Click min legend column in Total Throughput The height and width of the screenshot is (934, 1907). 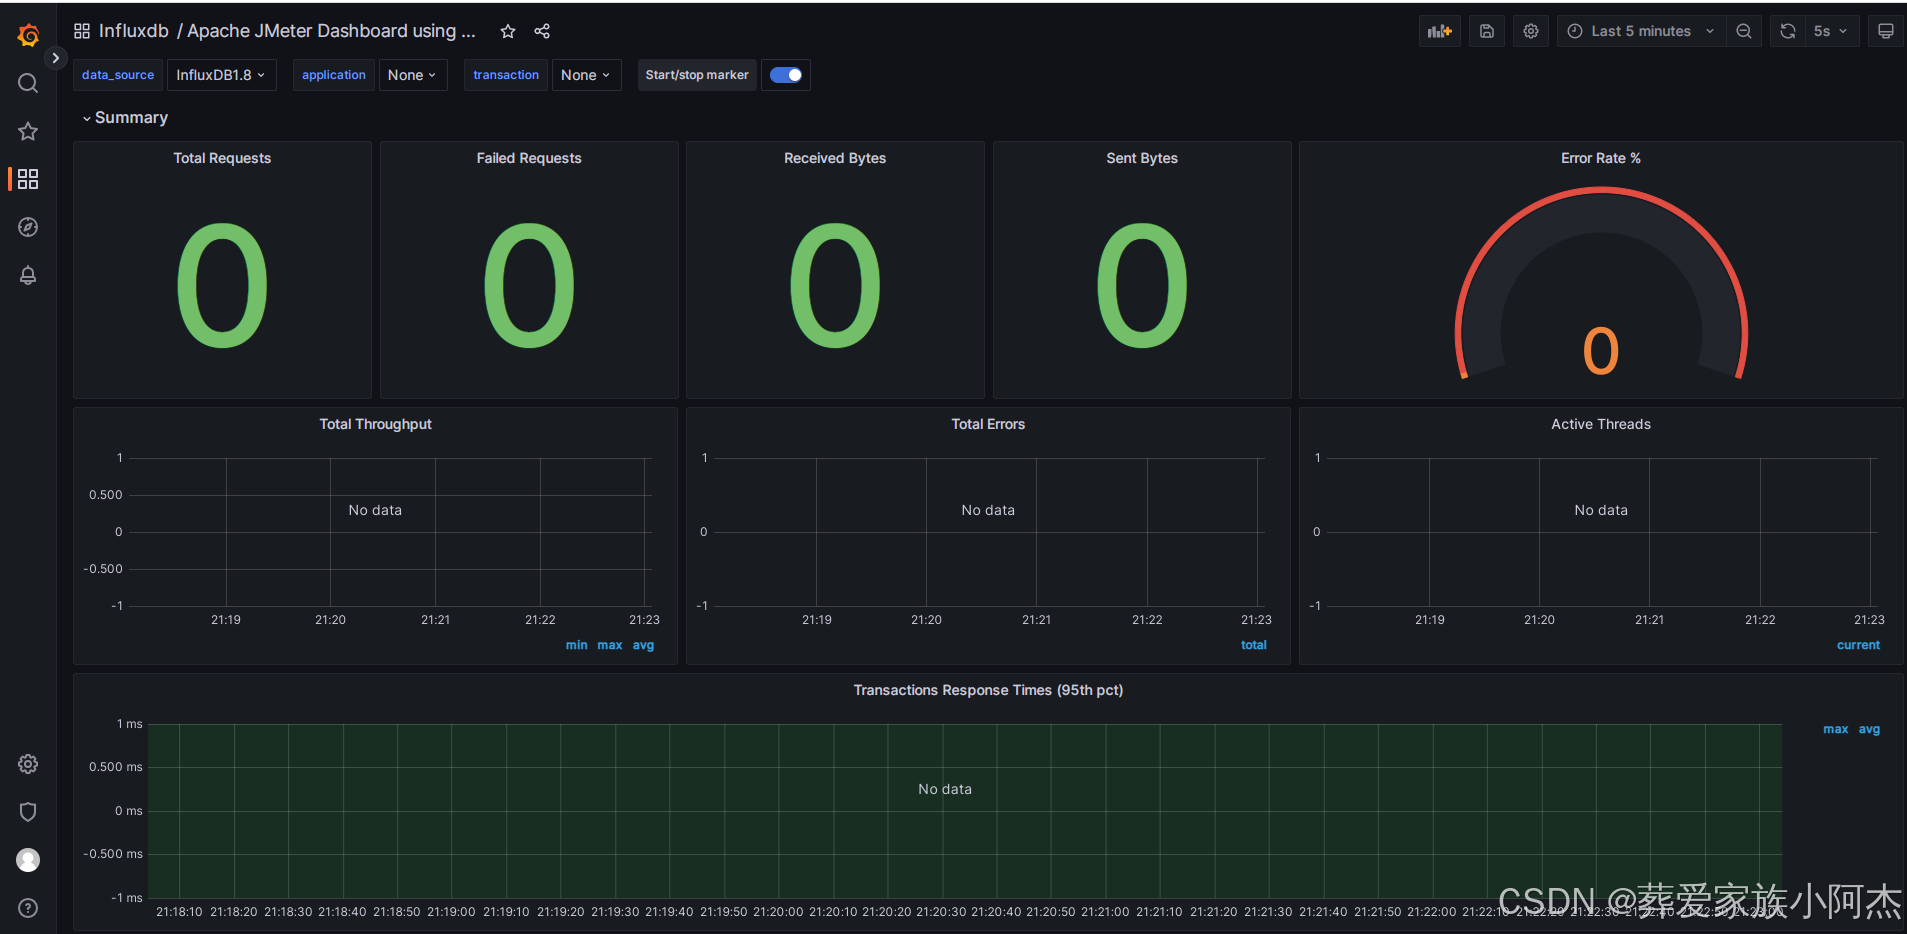click(577, 645)
